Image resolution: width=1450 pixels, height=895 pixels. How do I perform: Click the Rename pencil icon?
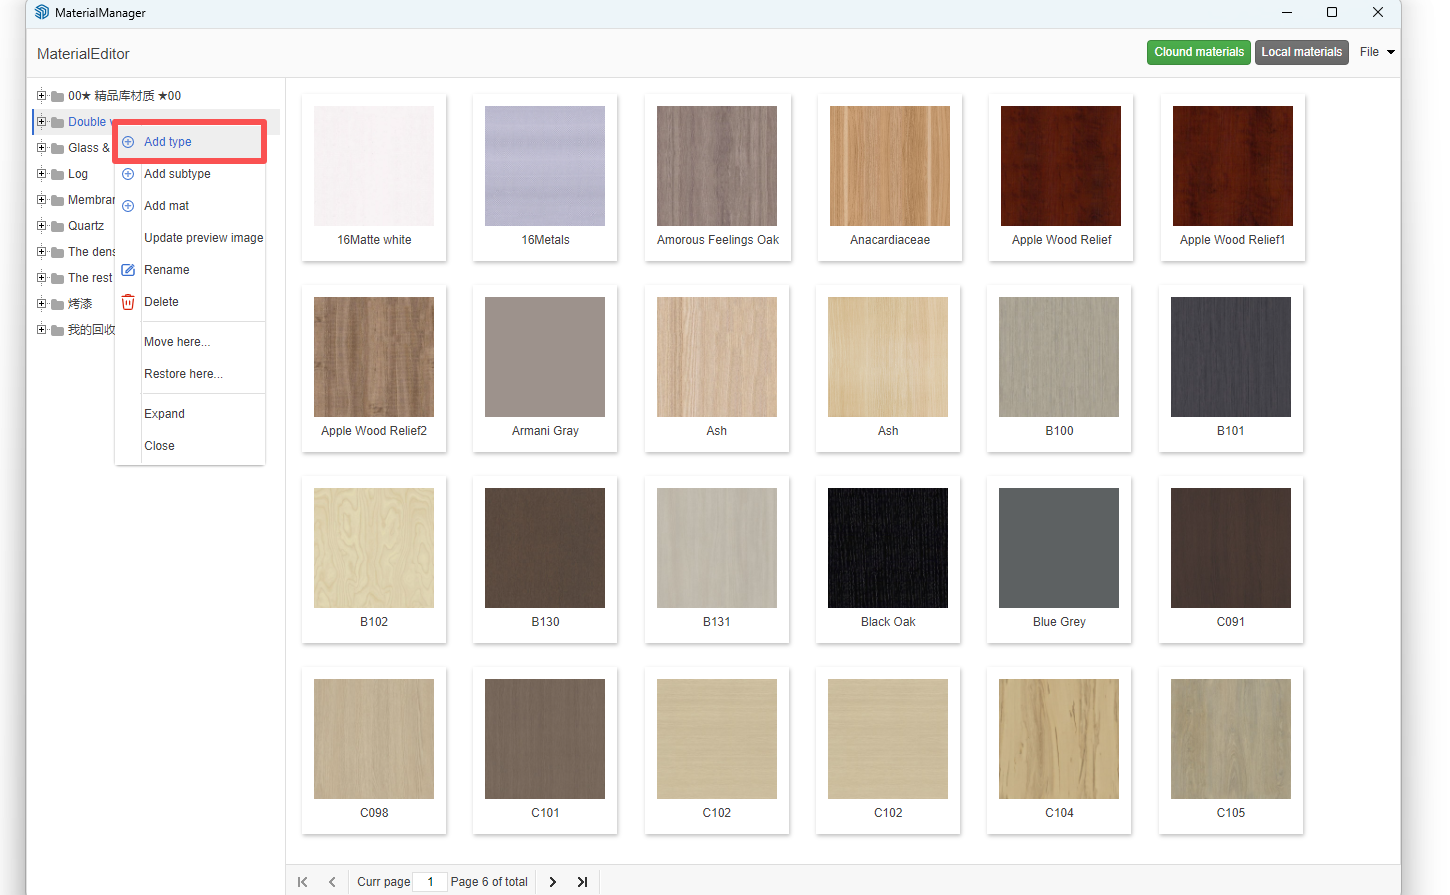(x=128, y=270)
